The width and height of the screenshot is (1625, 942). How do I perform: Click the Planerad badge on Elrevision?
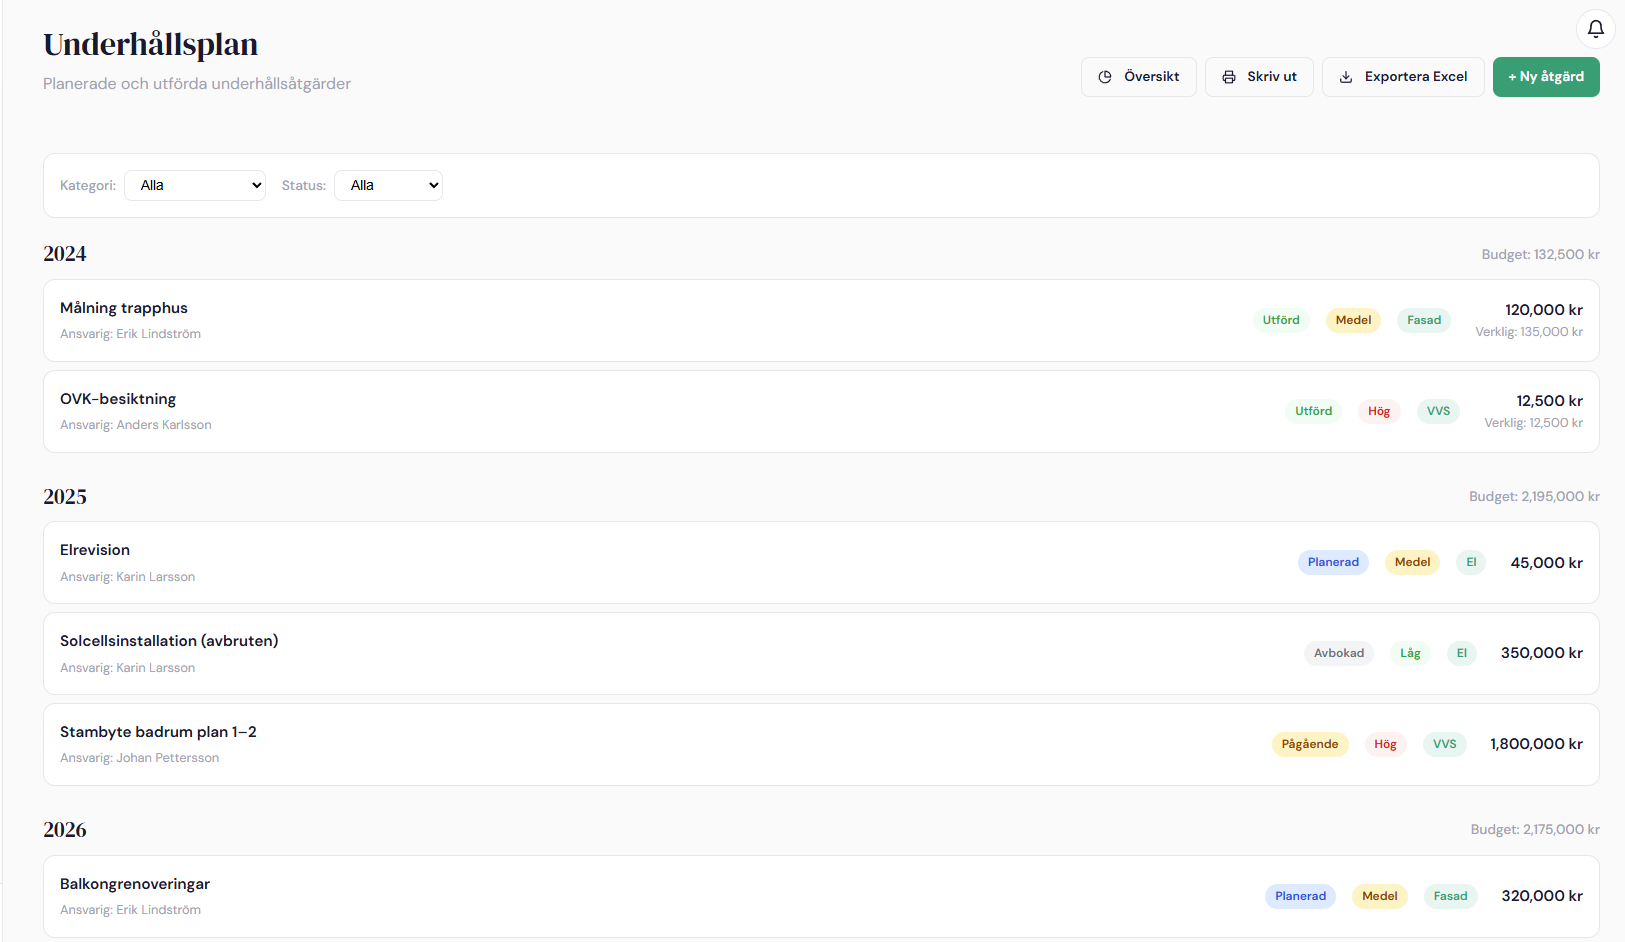[1332, 562]
